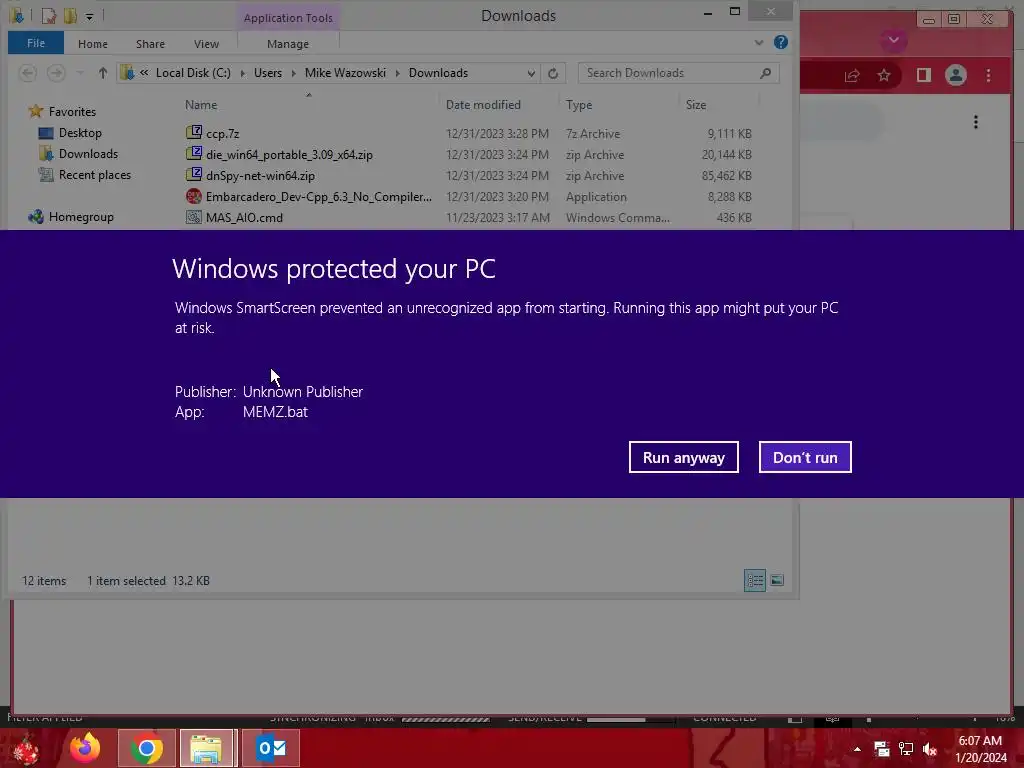Sort files by Date modified column
Image resolution: width=1024 pixels, height=768 pixels.
[483, 104]
